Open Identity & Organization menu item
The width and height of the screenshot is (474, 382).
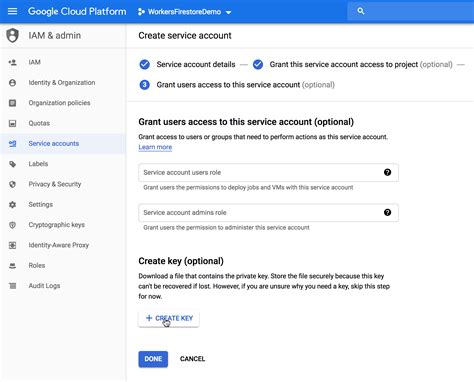coord(62,83)
